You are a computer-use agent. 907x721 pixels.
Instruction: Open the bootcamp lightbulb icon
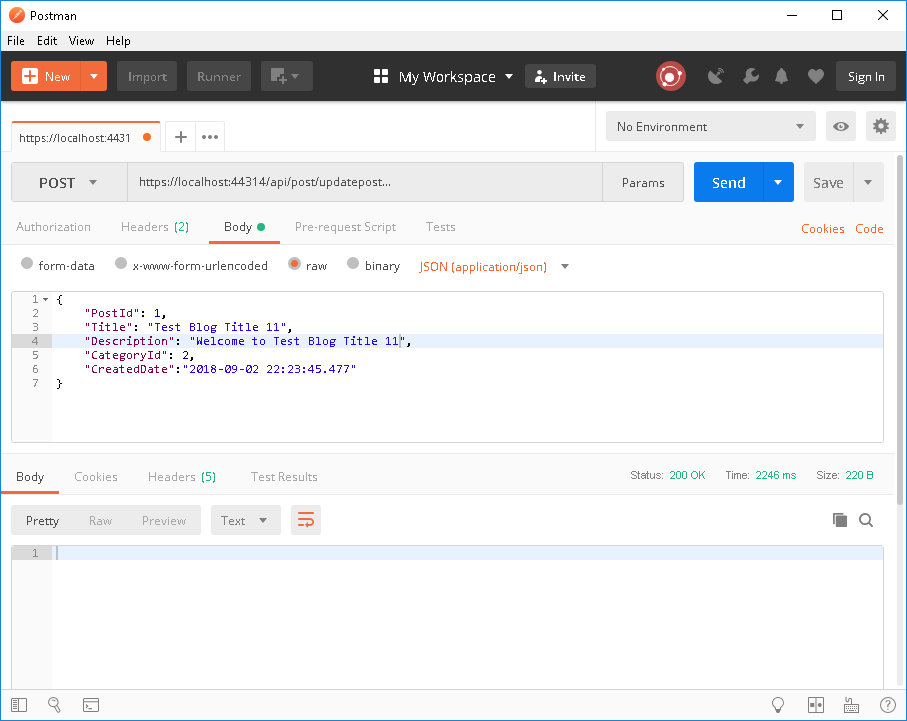click(778, 705)
